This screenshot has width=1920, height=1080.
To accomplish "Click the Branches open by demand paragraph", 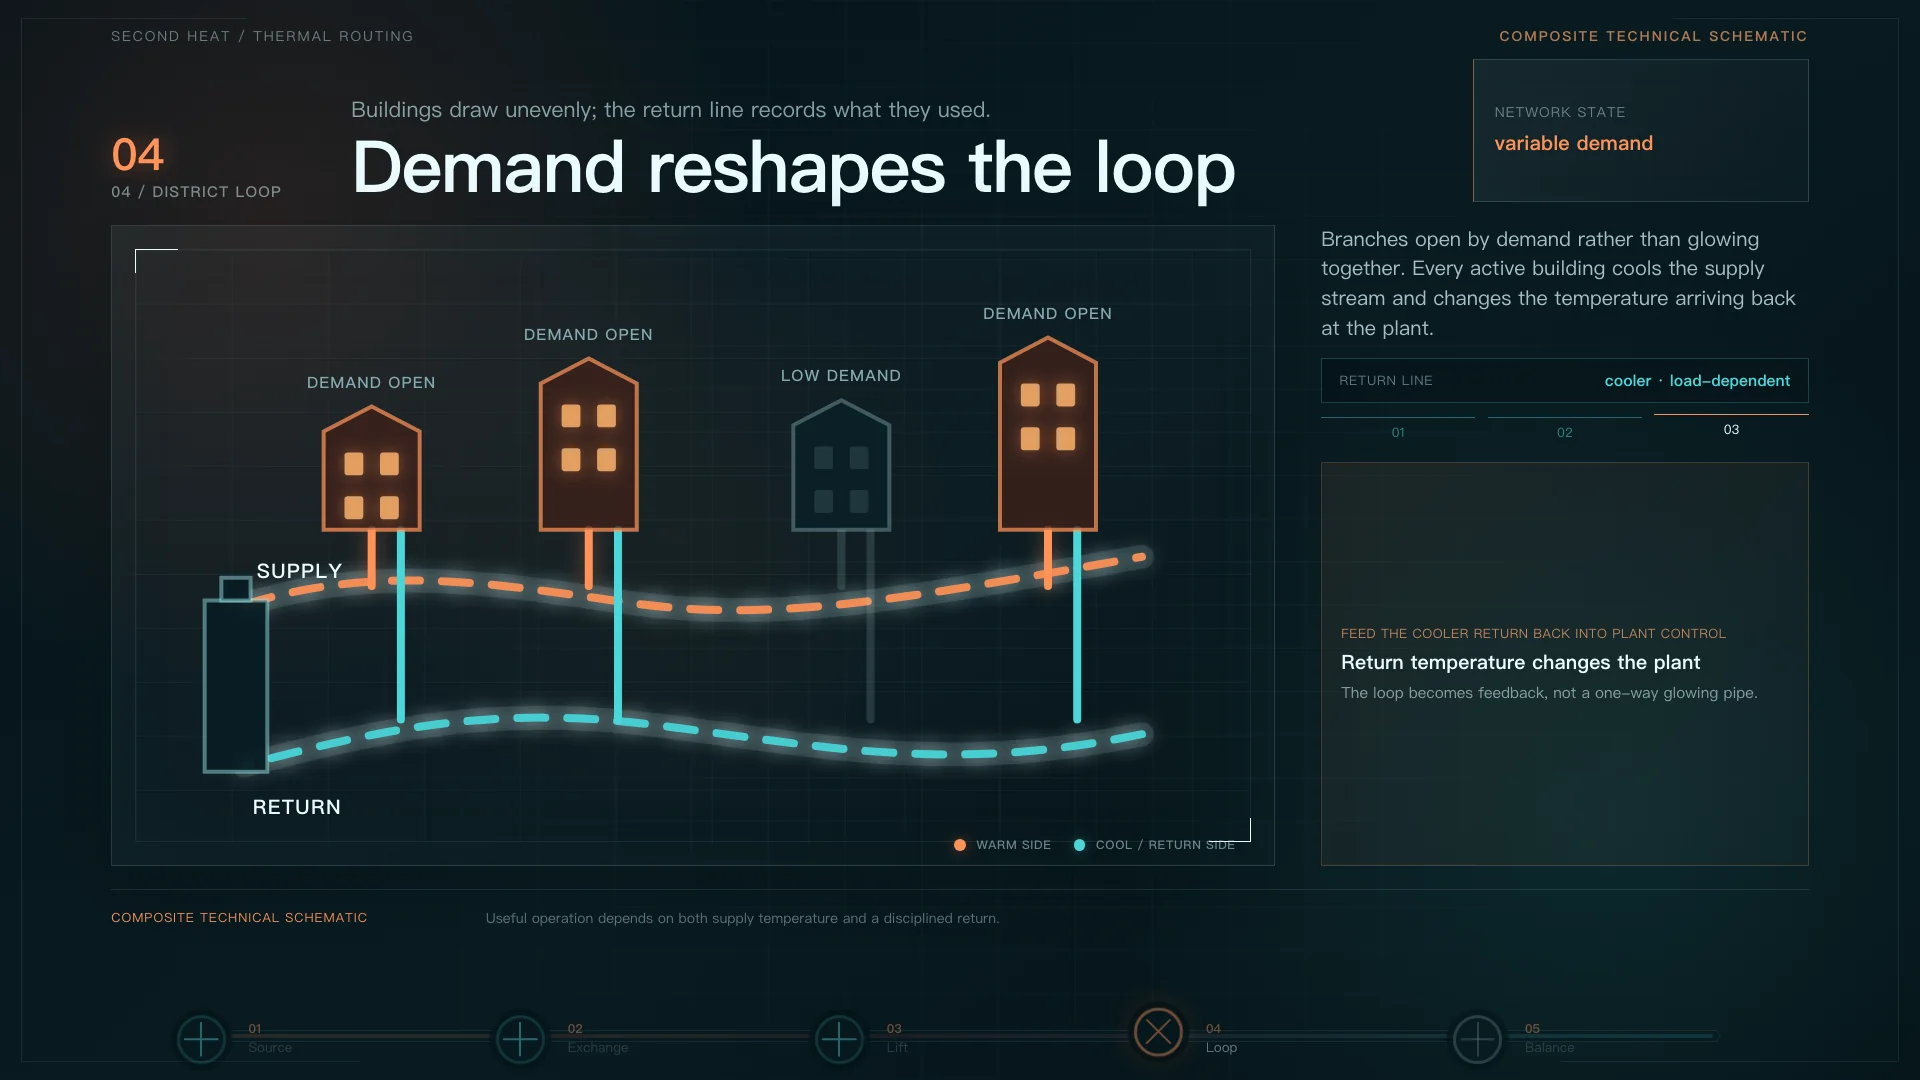I will 1558,284.
